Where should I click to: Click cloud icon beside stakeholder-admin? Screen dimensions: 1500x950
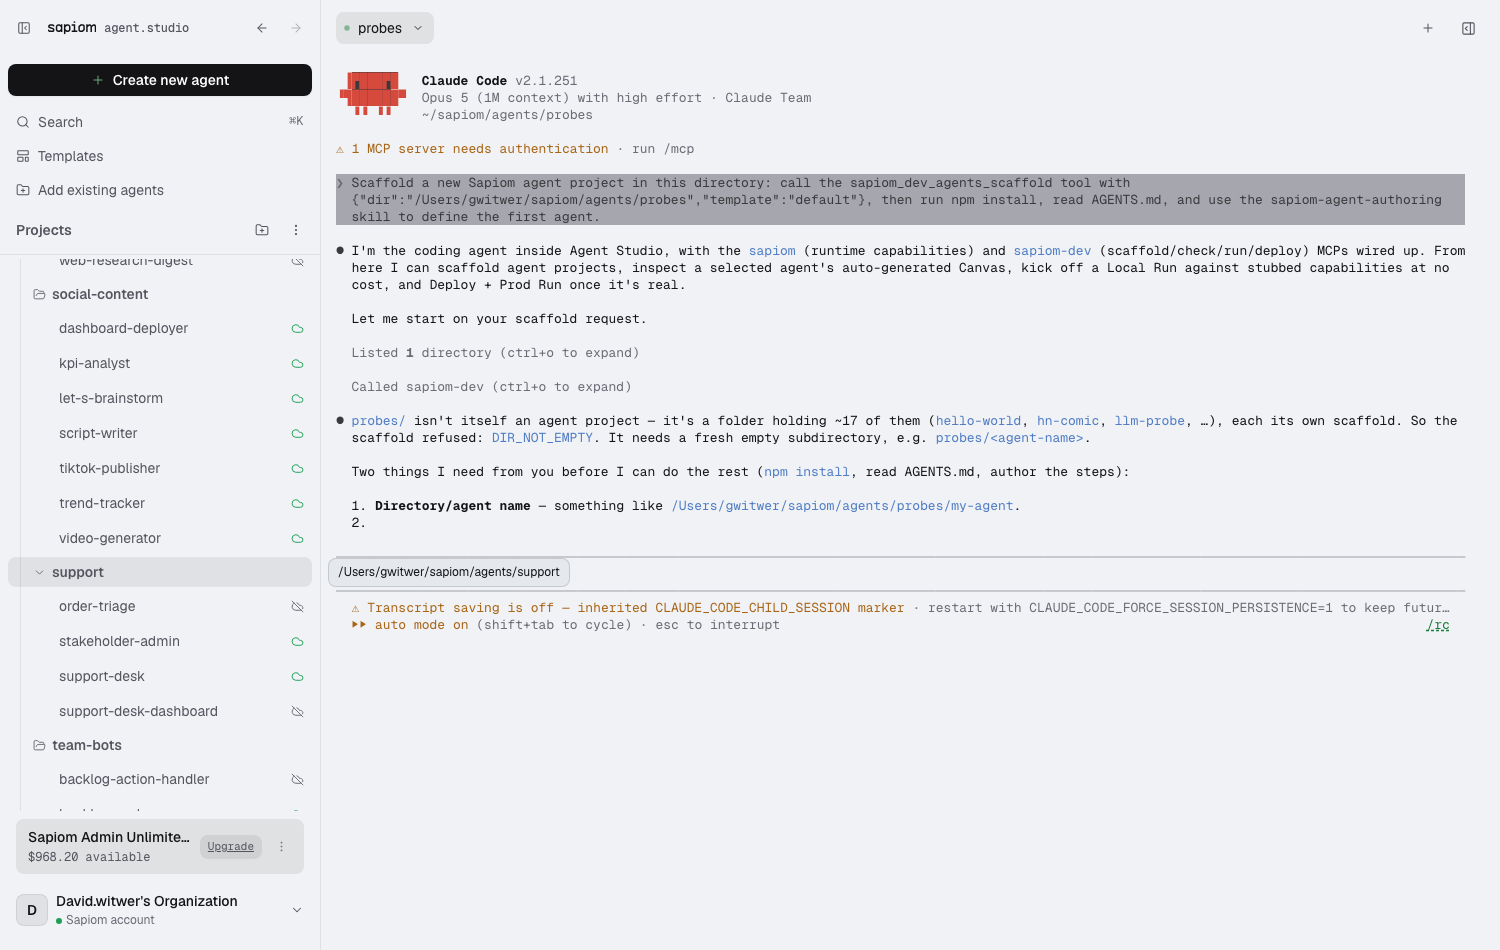pos(297,642)
